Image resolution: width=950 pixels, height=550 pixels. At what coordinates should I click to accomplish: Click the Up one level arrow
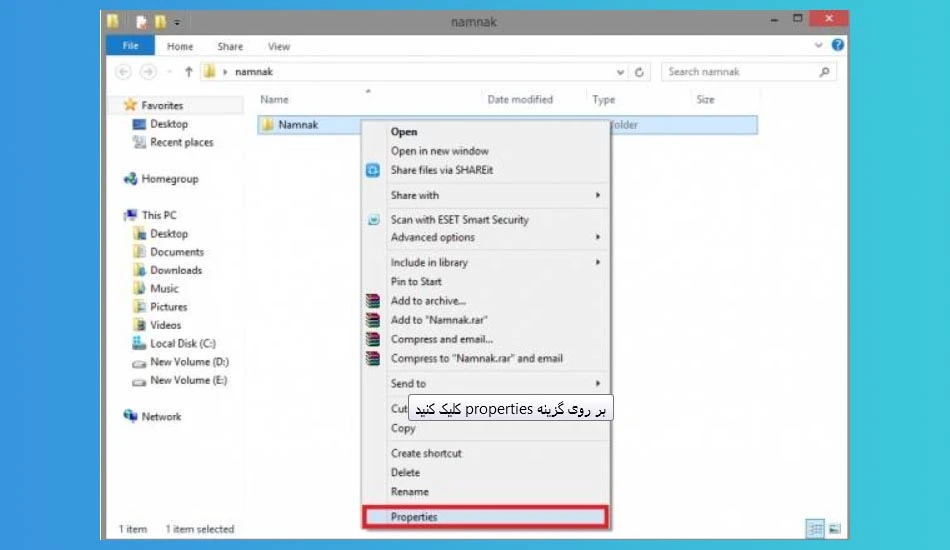click(188, 71)
